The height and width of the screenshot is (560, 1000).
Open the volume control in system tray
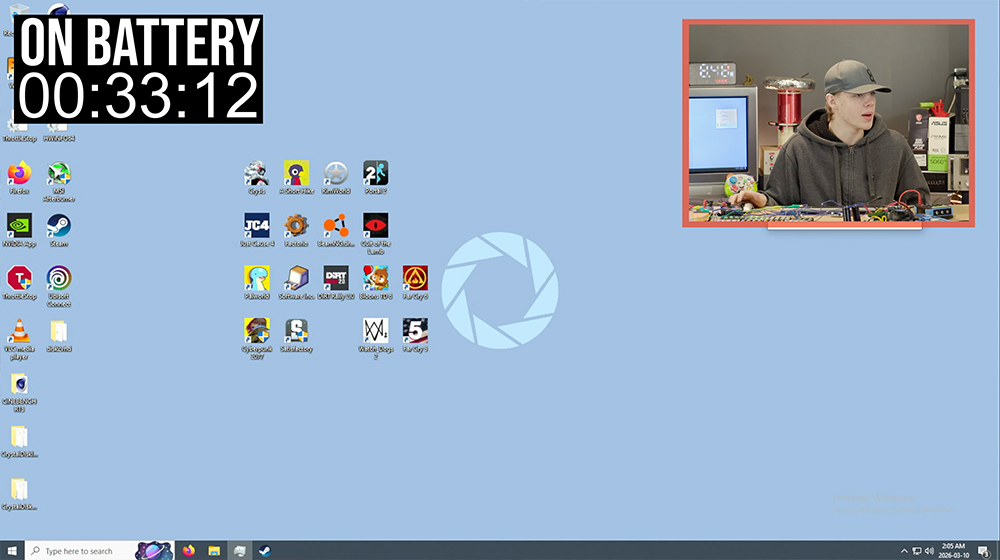point(929,550)
